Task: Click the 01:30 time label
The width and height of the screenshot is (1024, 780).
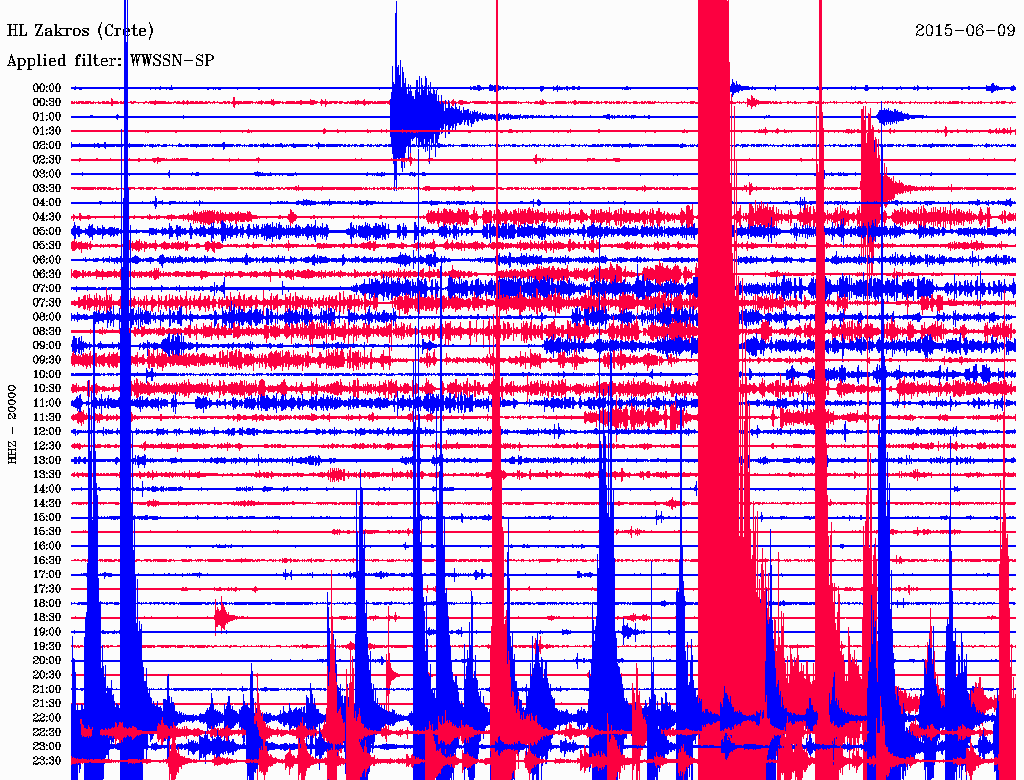Action: (x=47, y=131)
